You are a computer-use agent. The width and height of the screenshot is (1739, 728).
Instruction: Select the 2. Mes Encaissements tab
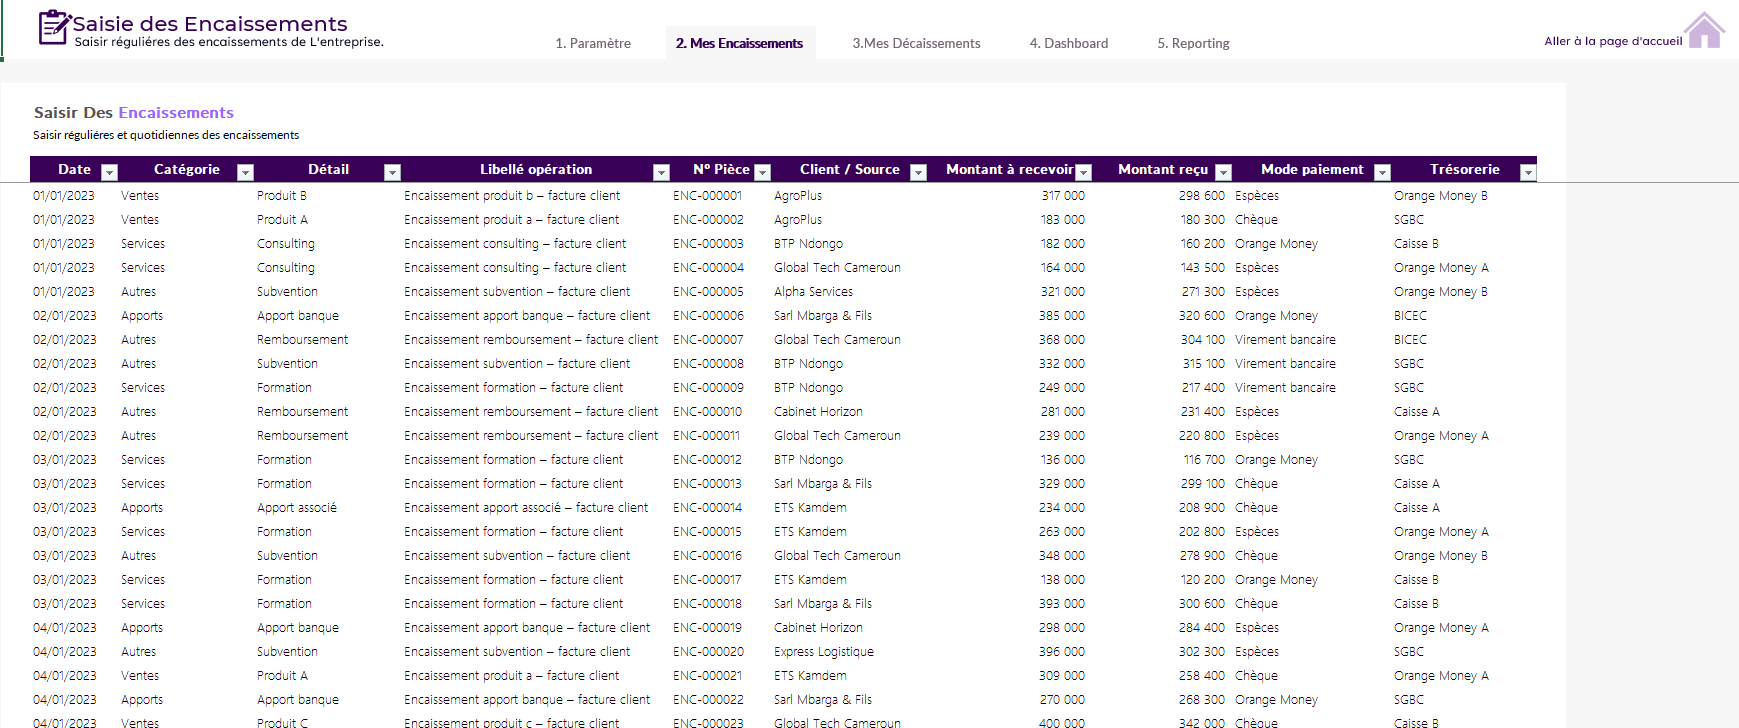[x=739, y=43]
